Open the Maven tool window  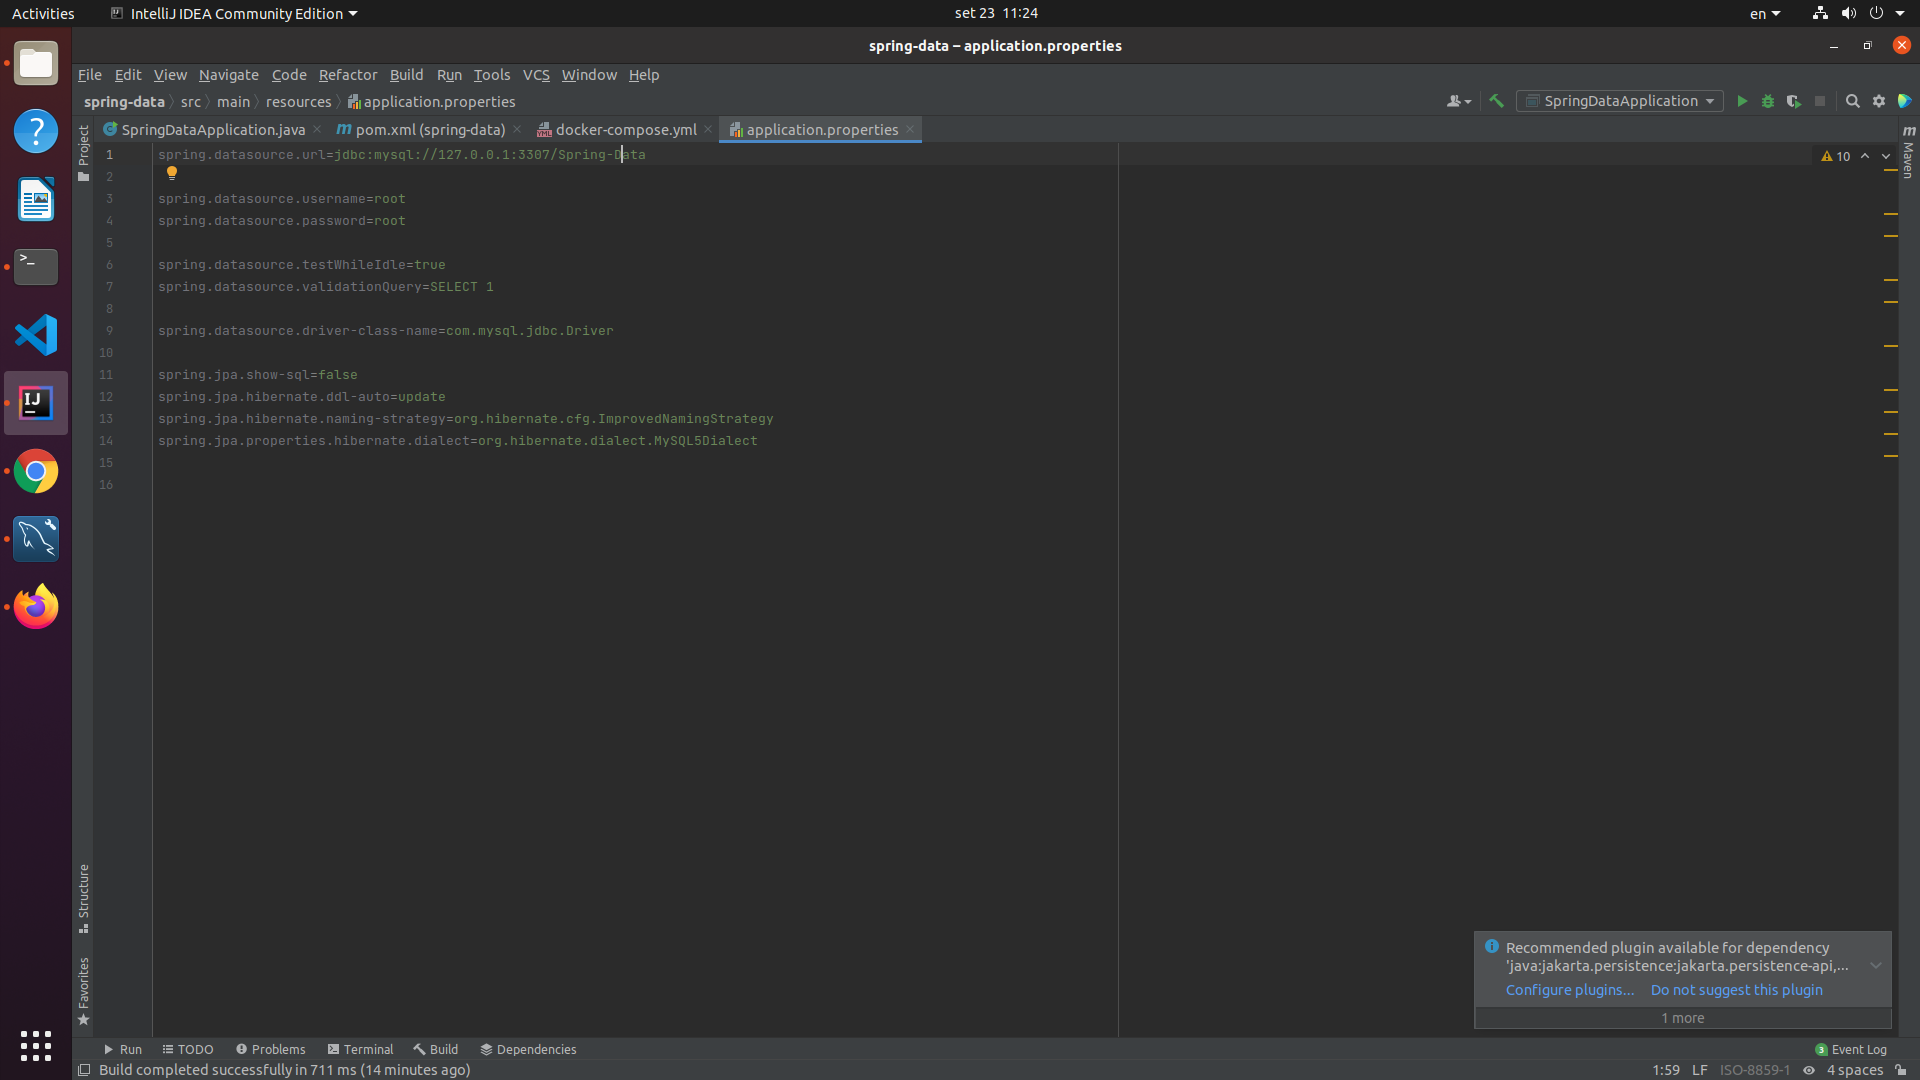[1908, 152]
